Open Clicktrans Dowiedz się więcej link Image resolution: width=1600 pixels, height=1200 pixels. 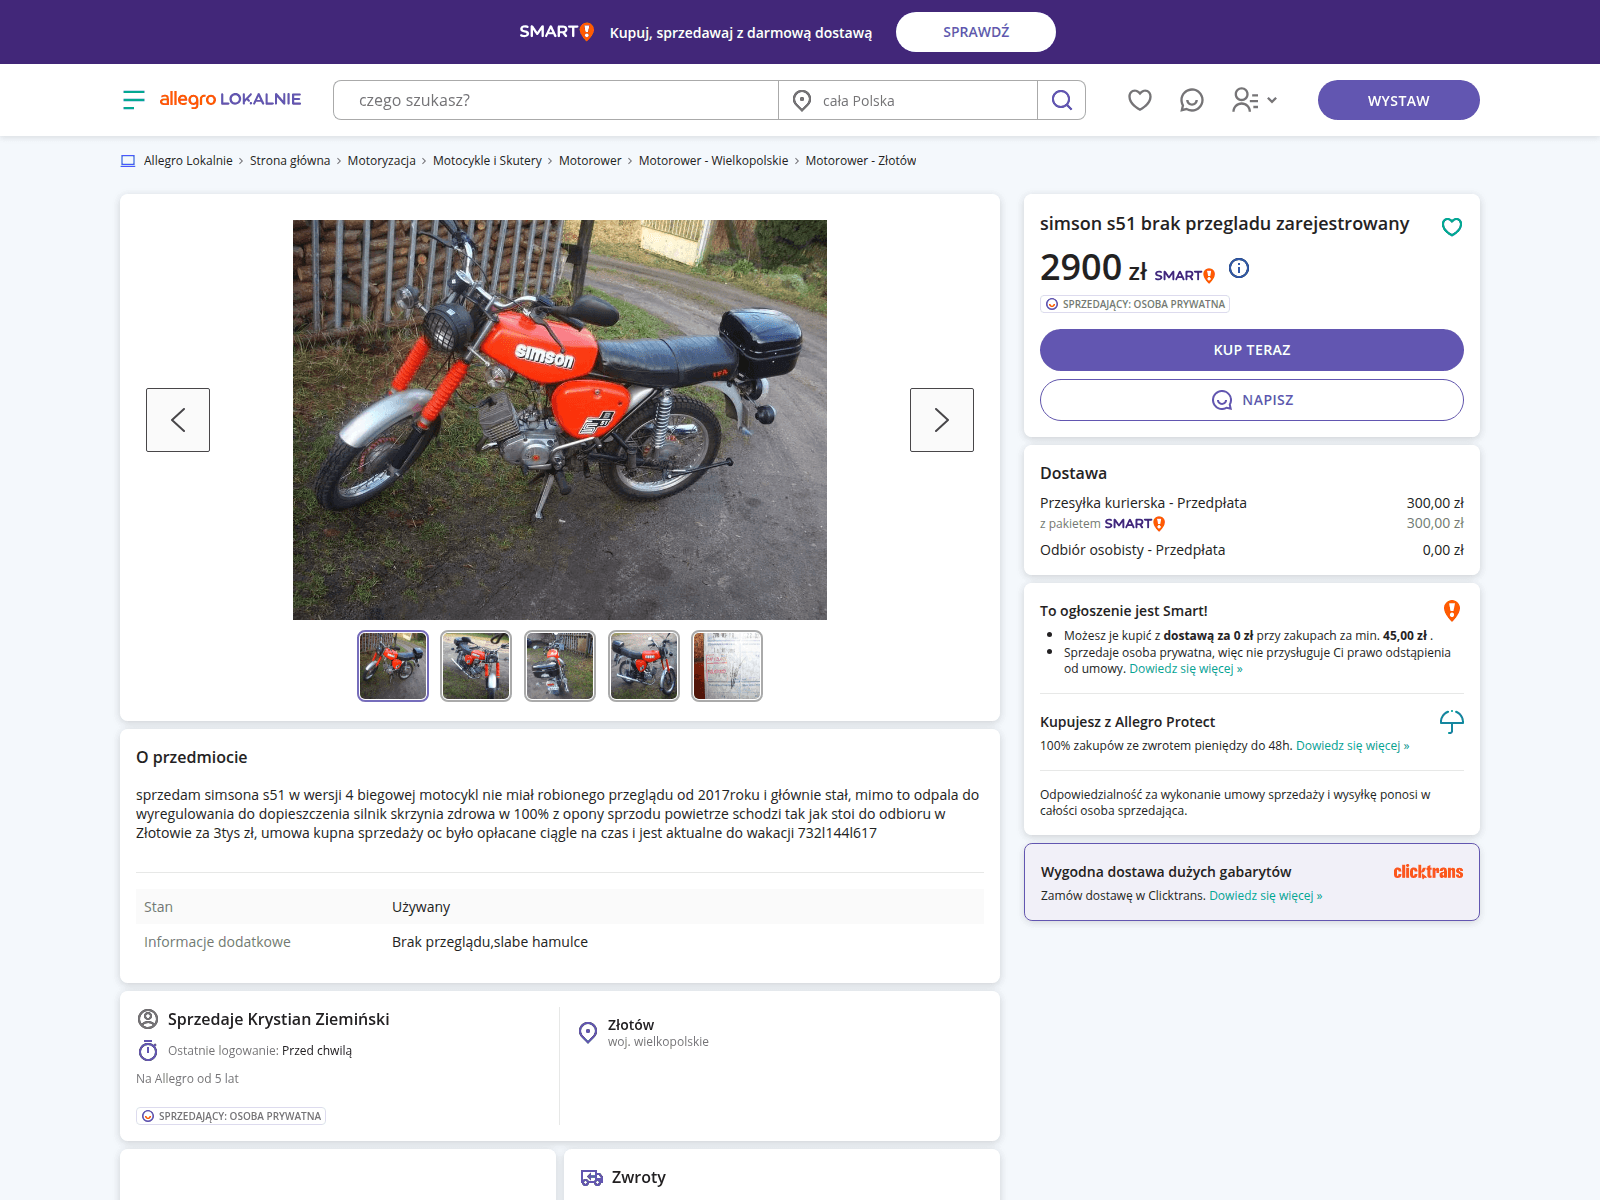coord(1265,896)
